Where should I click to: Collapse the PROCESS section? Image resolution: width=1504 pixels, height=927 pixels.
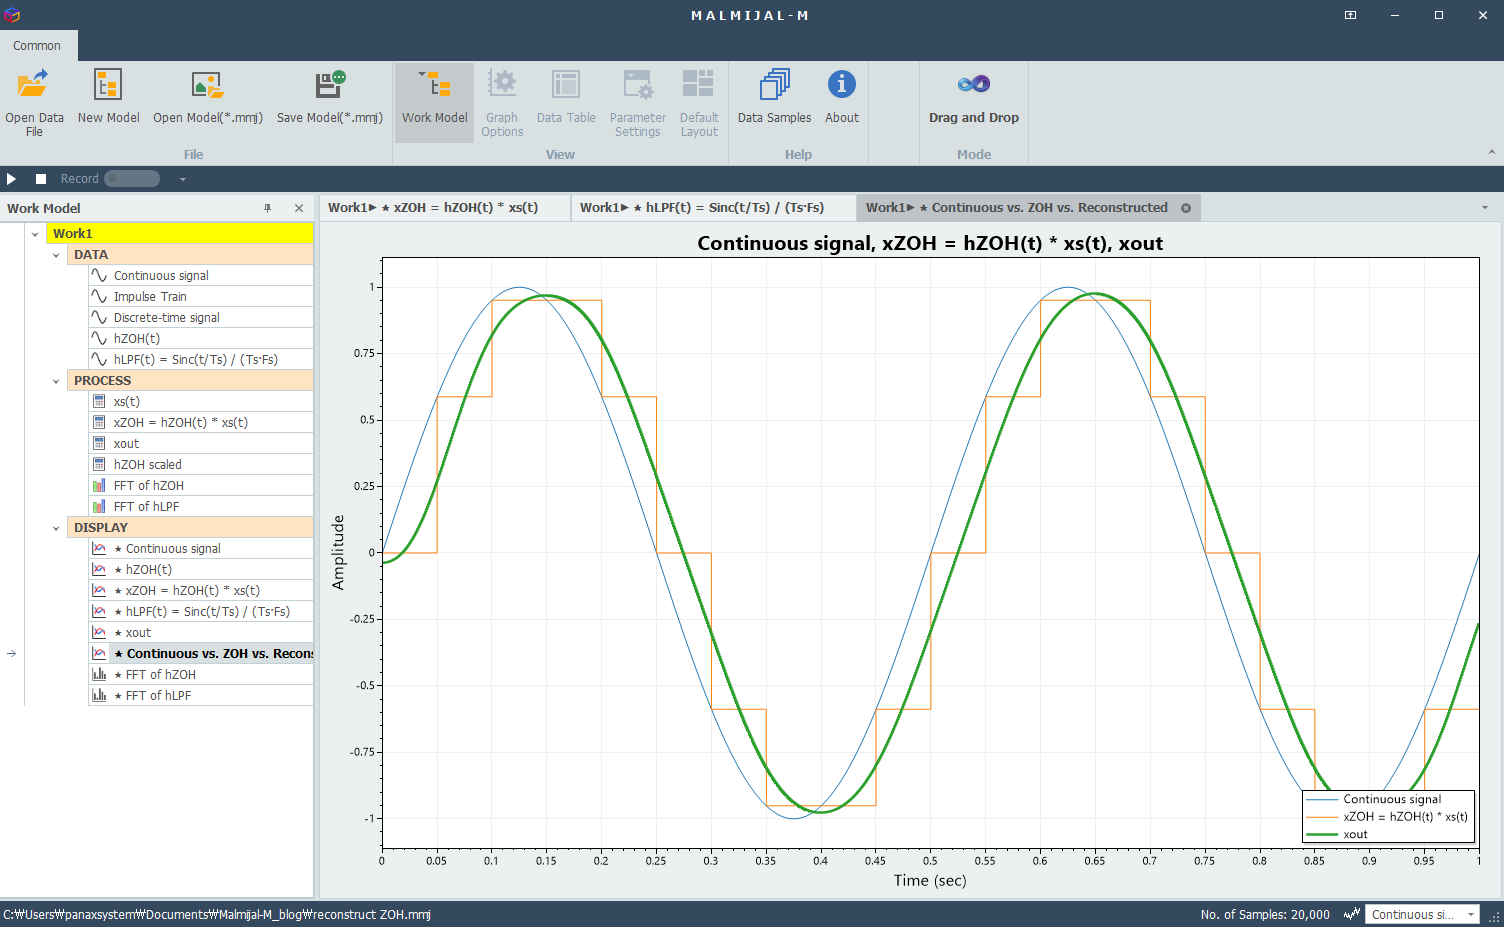point(56,381)
